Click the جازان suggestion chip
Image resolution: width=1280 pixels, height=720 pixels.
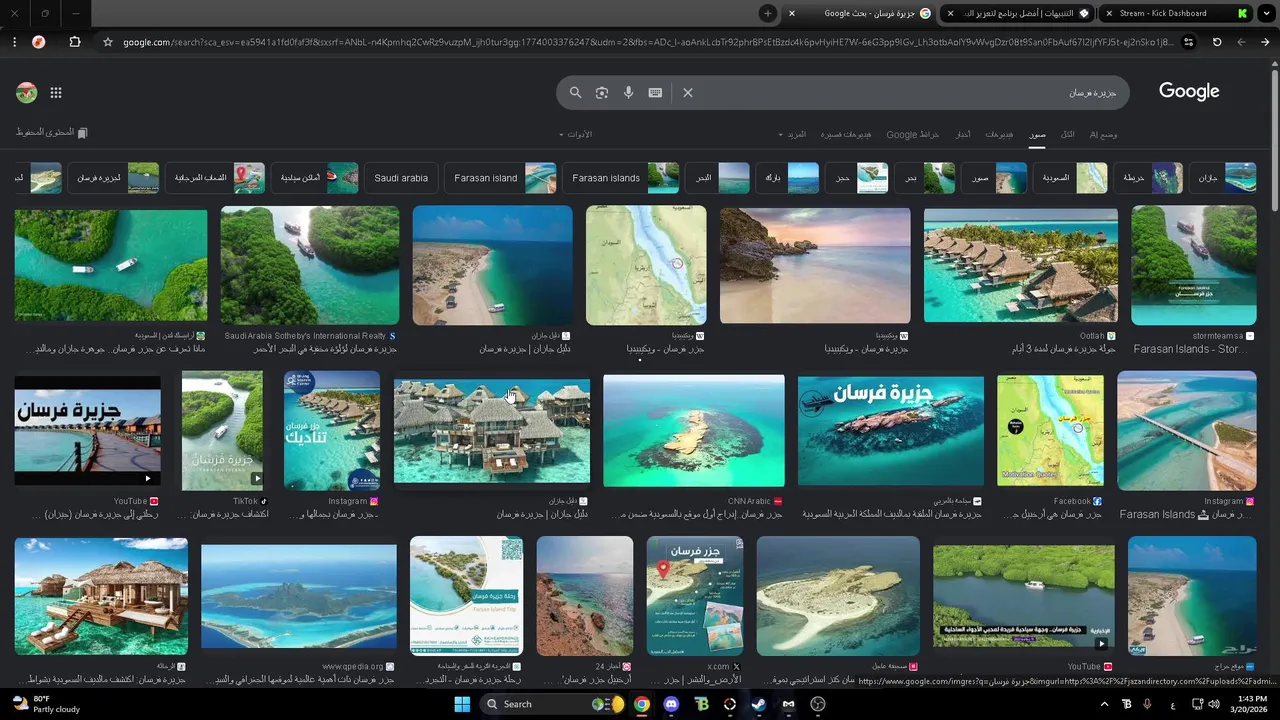(1224, 178)
